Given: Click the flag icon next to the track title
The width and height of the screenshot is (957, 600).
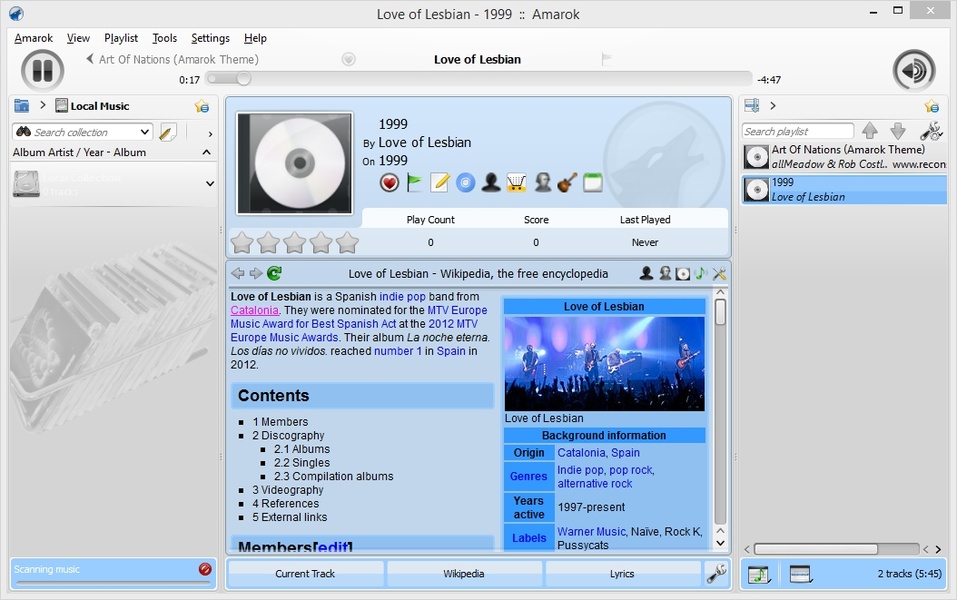Looking at the screenshot, I should (606, 59).
